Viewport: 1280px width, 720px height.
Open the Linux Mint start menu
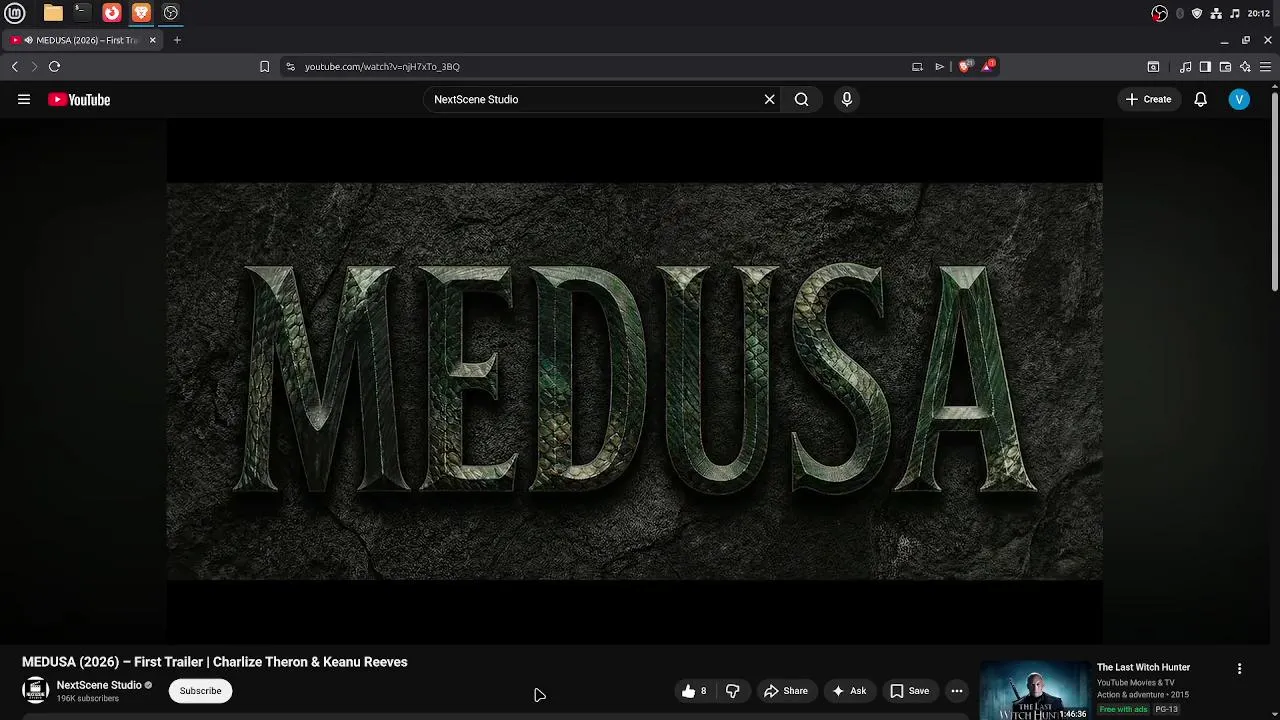(15, 13)
